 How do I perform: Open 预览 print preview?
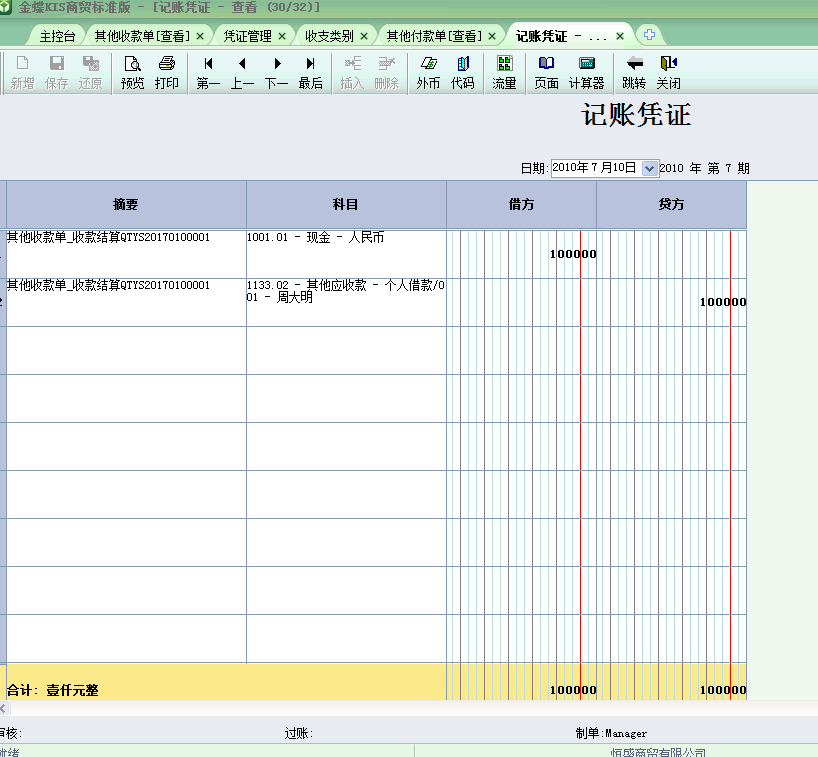point(133,73)
